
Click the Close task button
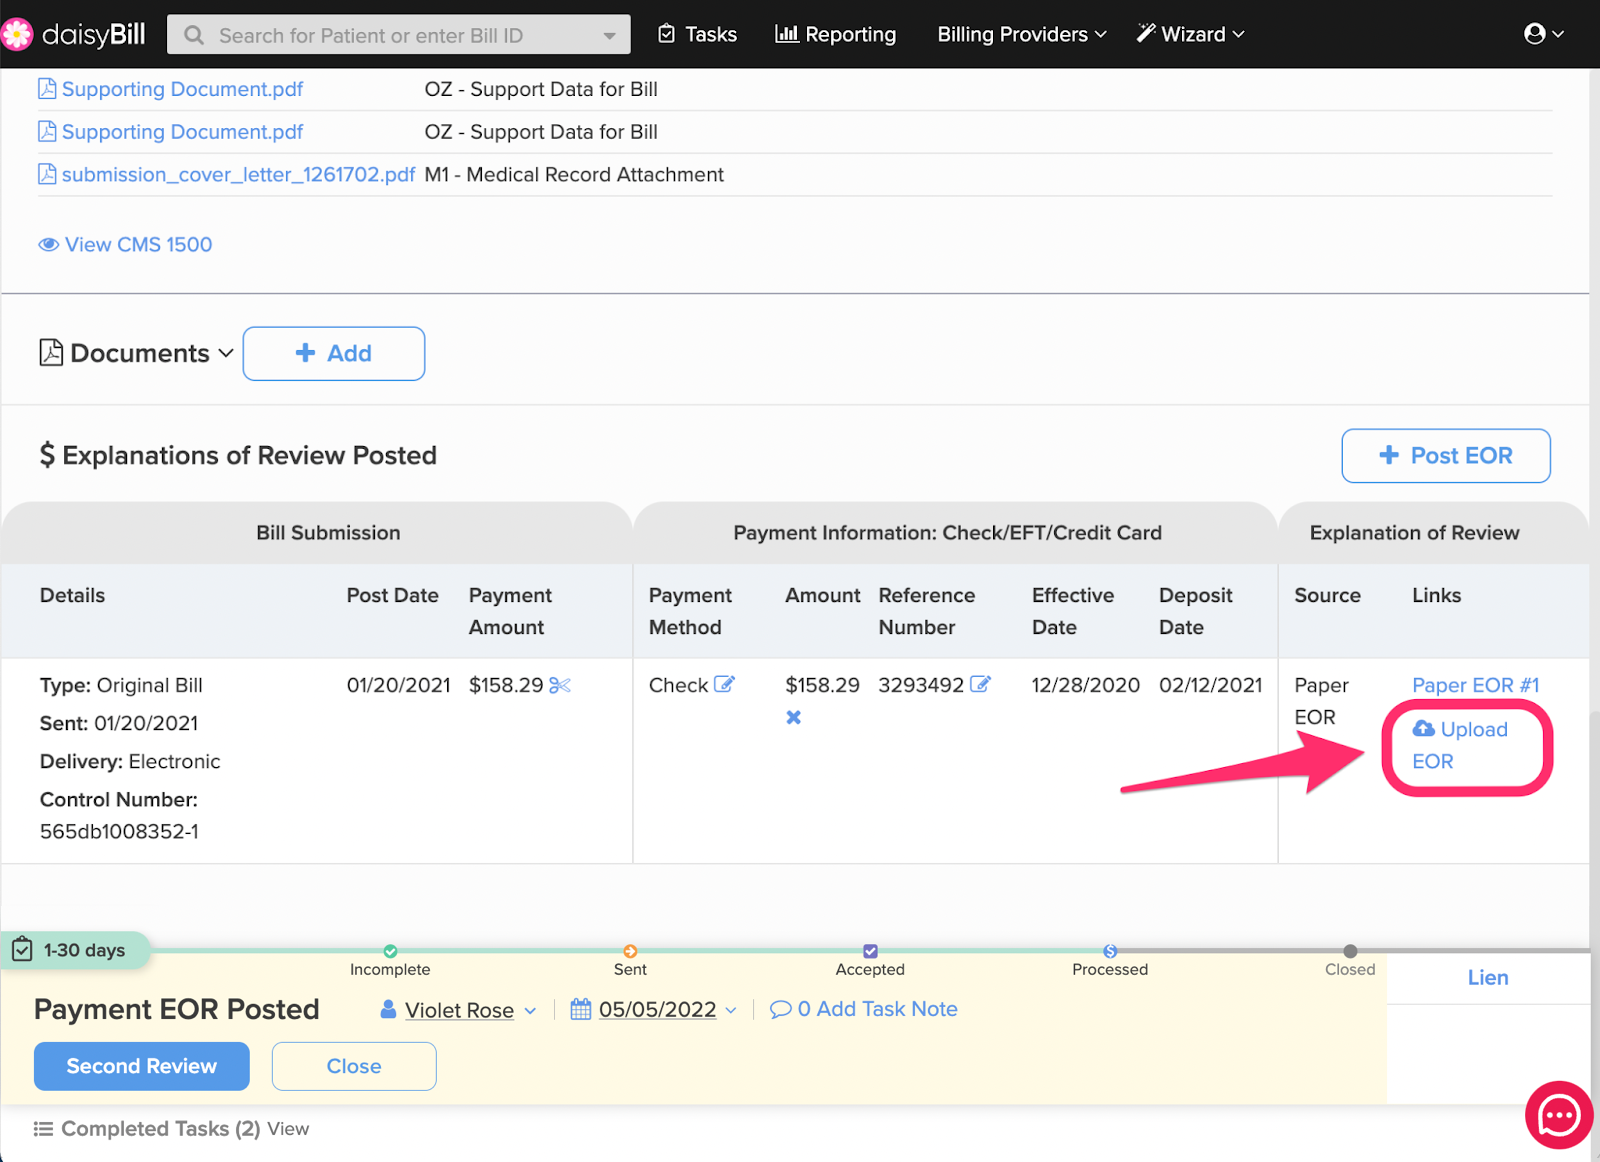click(354, 1066)
